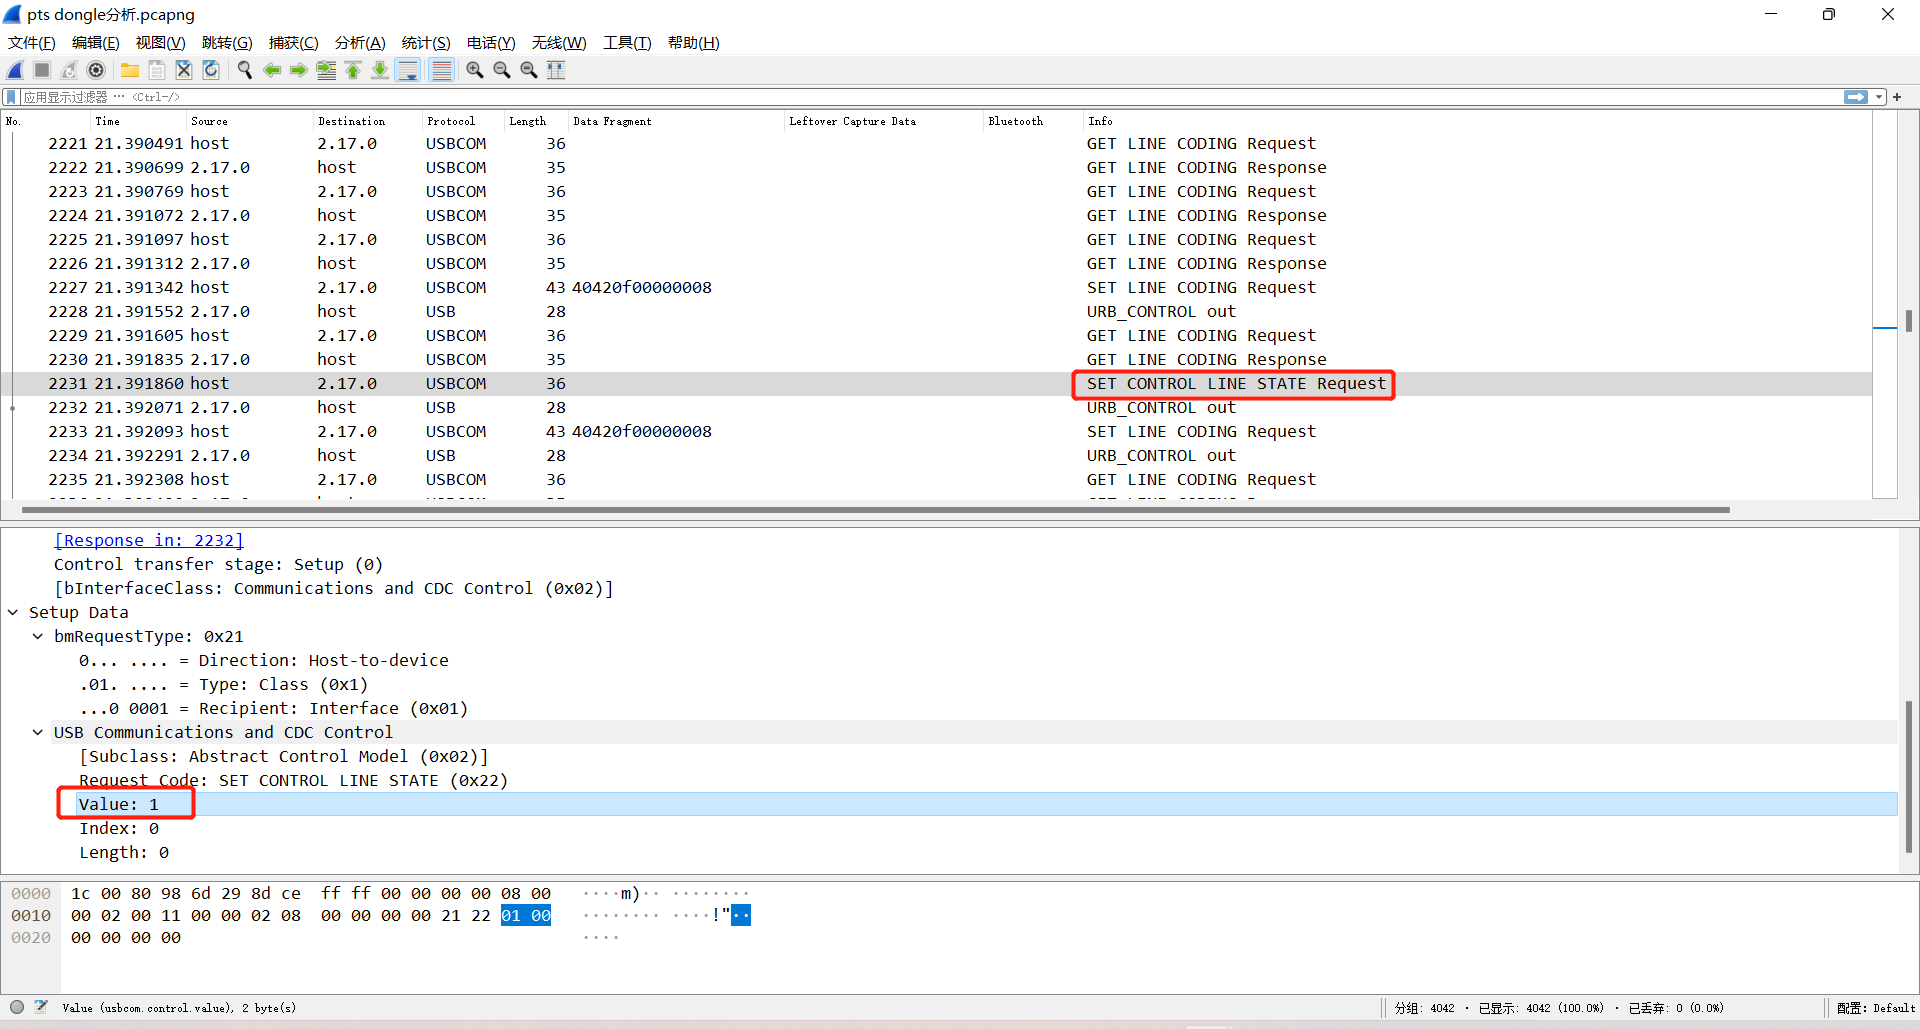The width and height of the screenshot is (1920, 1029).
Task: Open the 捕获(C) menu
Action: (x=293, y=43)
